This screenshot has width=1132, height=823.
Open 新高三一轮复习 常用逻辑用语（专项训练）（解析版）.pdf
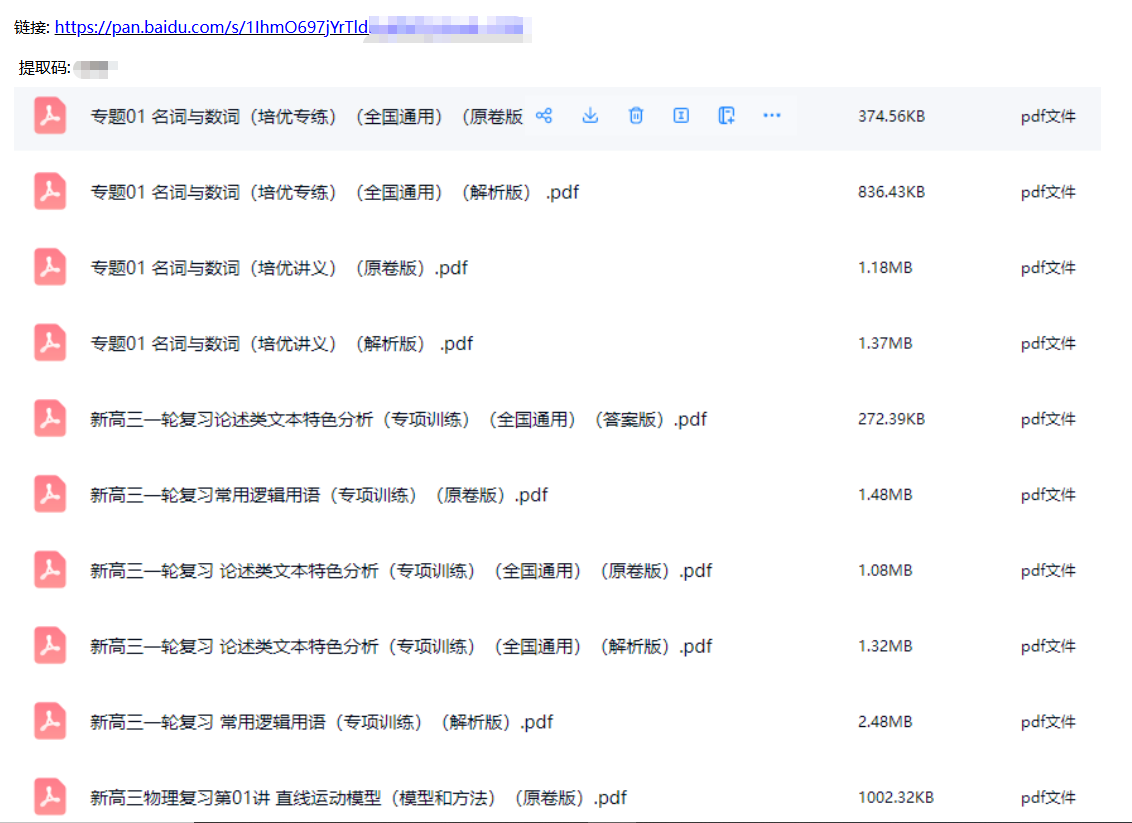[322, 723]
